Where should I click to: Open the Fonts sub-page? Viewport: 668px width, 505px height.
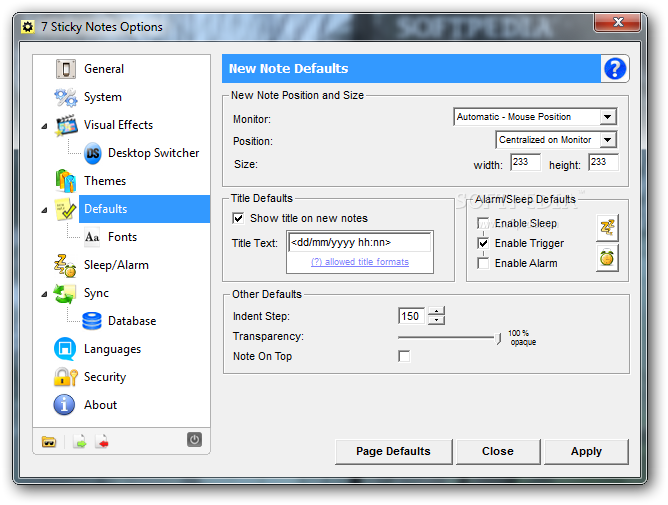[x=122, y=237]
